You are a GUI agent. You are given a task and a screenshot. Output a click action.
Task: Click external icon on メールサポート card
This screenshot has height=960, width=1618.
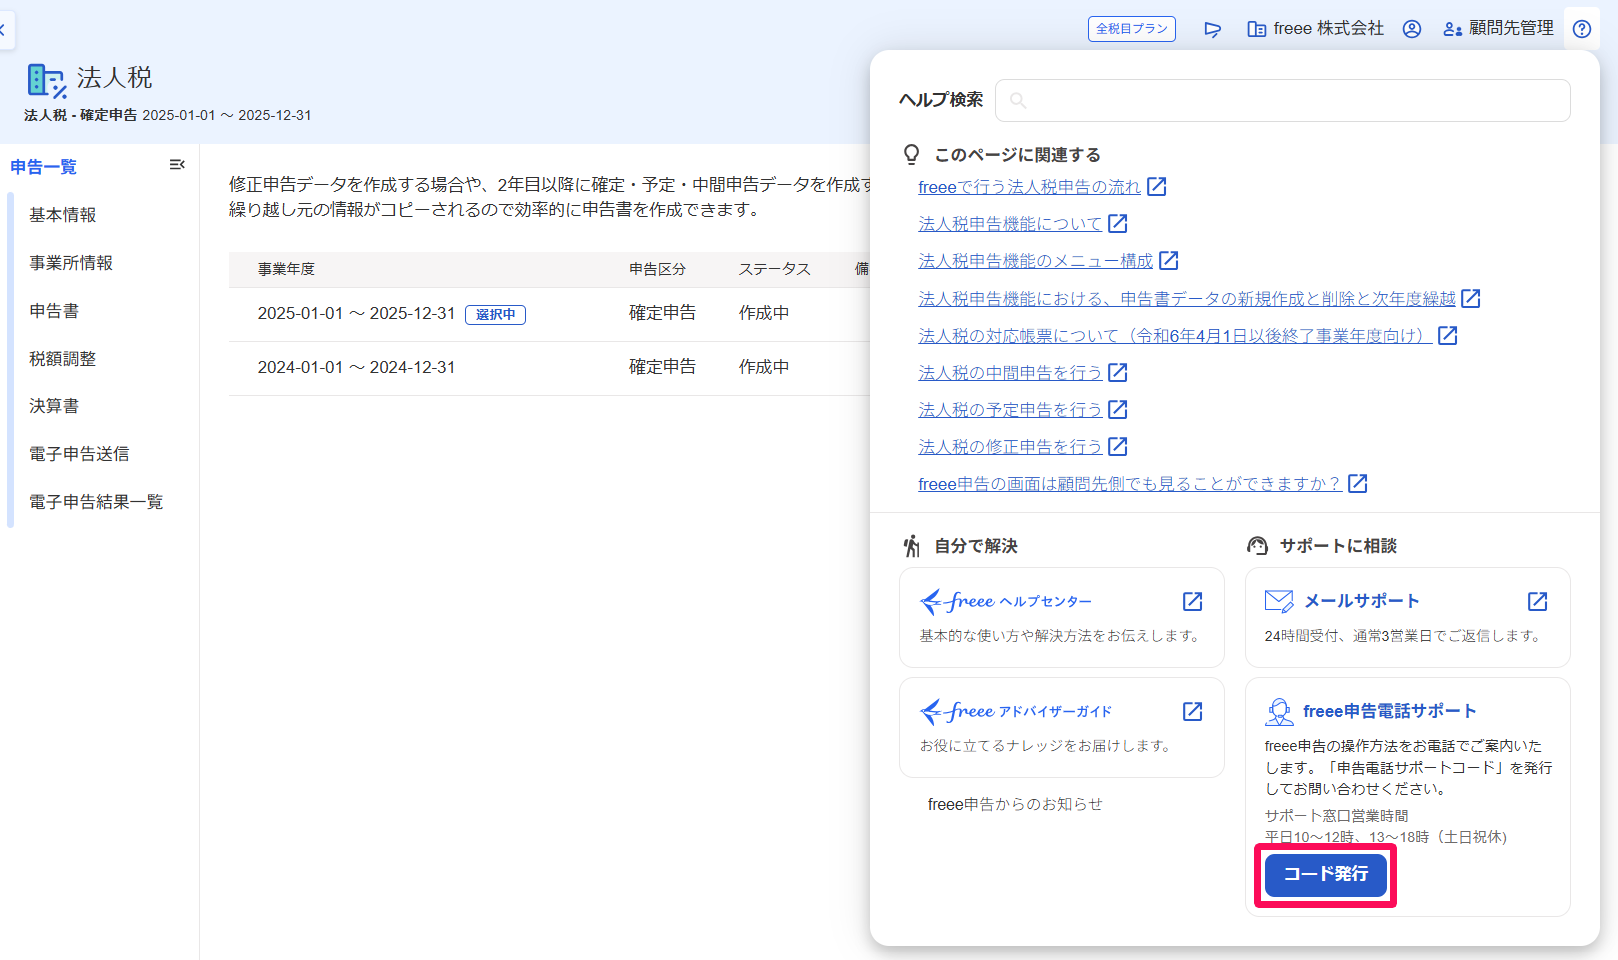pyautogui.click(x=1538, y=601)
